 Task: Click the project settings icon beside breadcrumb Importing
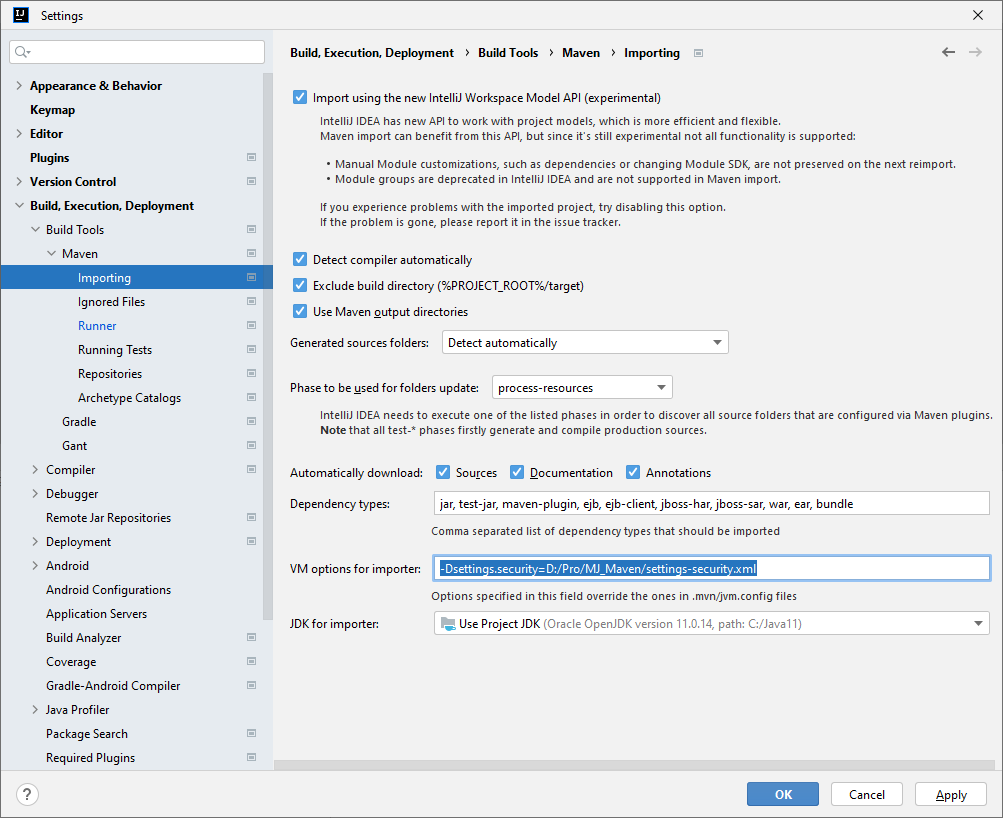[698, 53]
